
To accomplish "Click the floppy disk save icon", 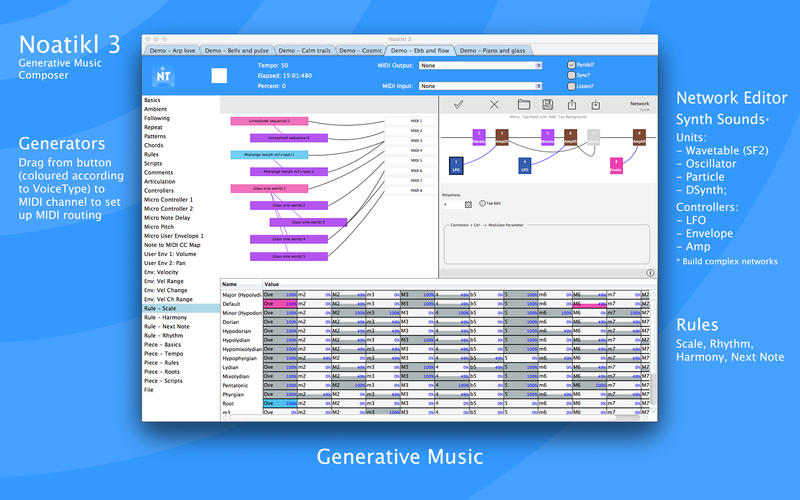I will [547, 104].
